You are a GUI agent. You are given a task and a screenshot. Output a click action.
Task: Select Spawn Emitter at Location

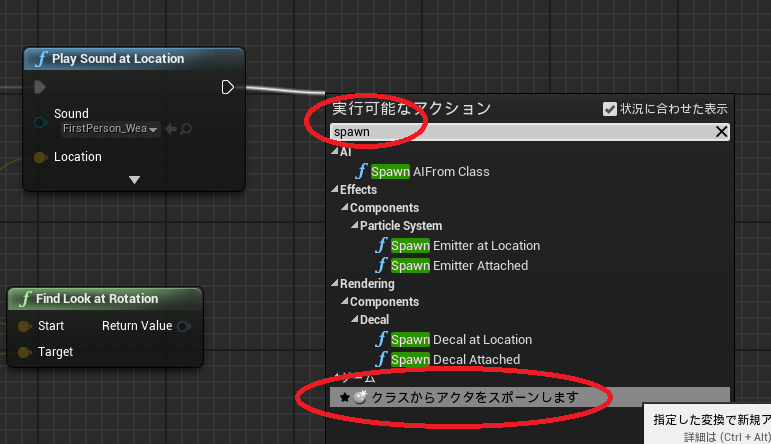465,245
